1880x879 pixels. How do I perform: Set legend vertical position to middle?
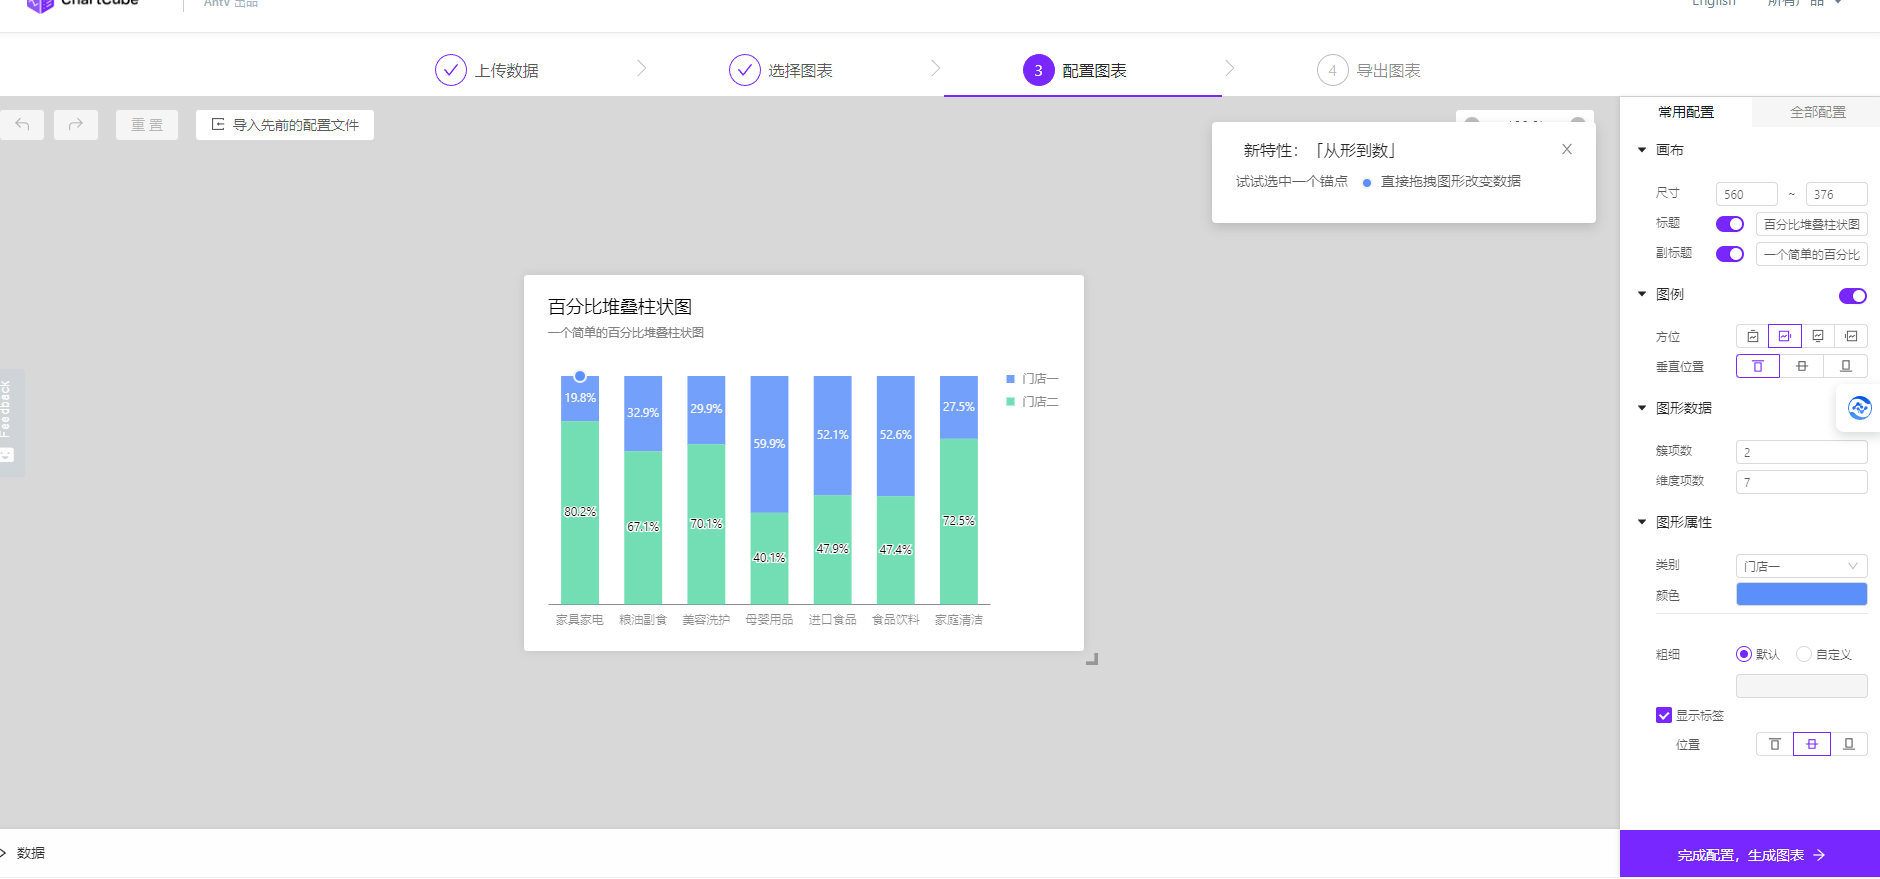coord(1801,367)
